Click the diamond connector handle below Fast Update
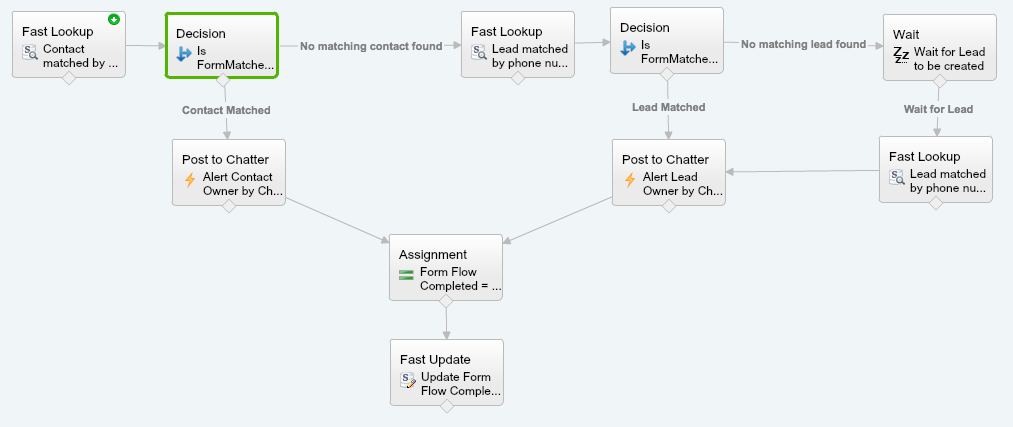This screenshot has width=1013, height=427. pos(446,406)
